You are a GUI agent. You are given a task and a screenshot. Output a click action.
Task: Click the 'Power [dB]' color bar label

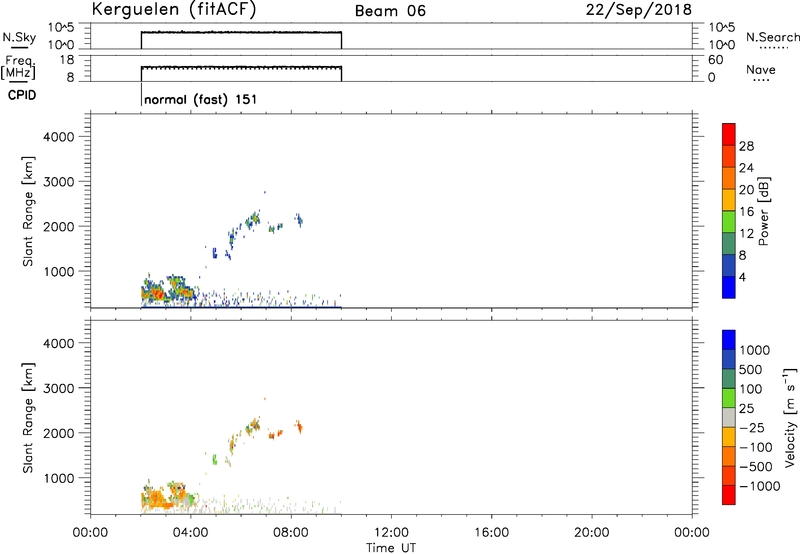click(764, 211)
